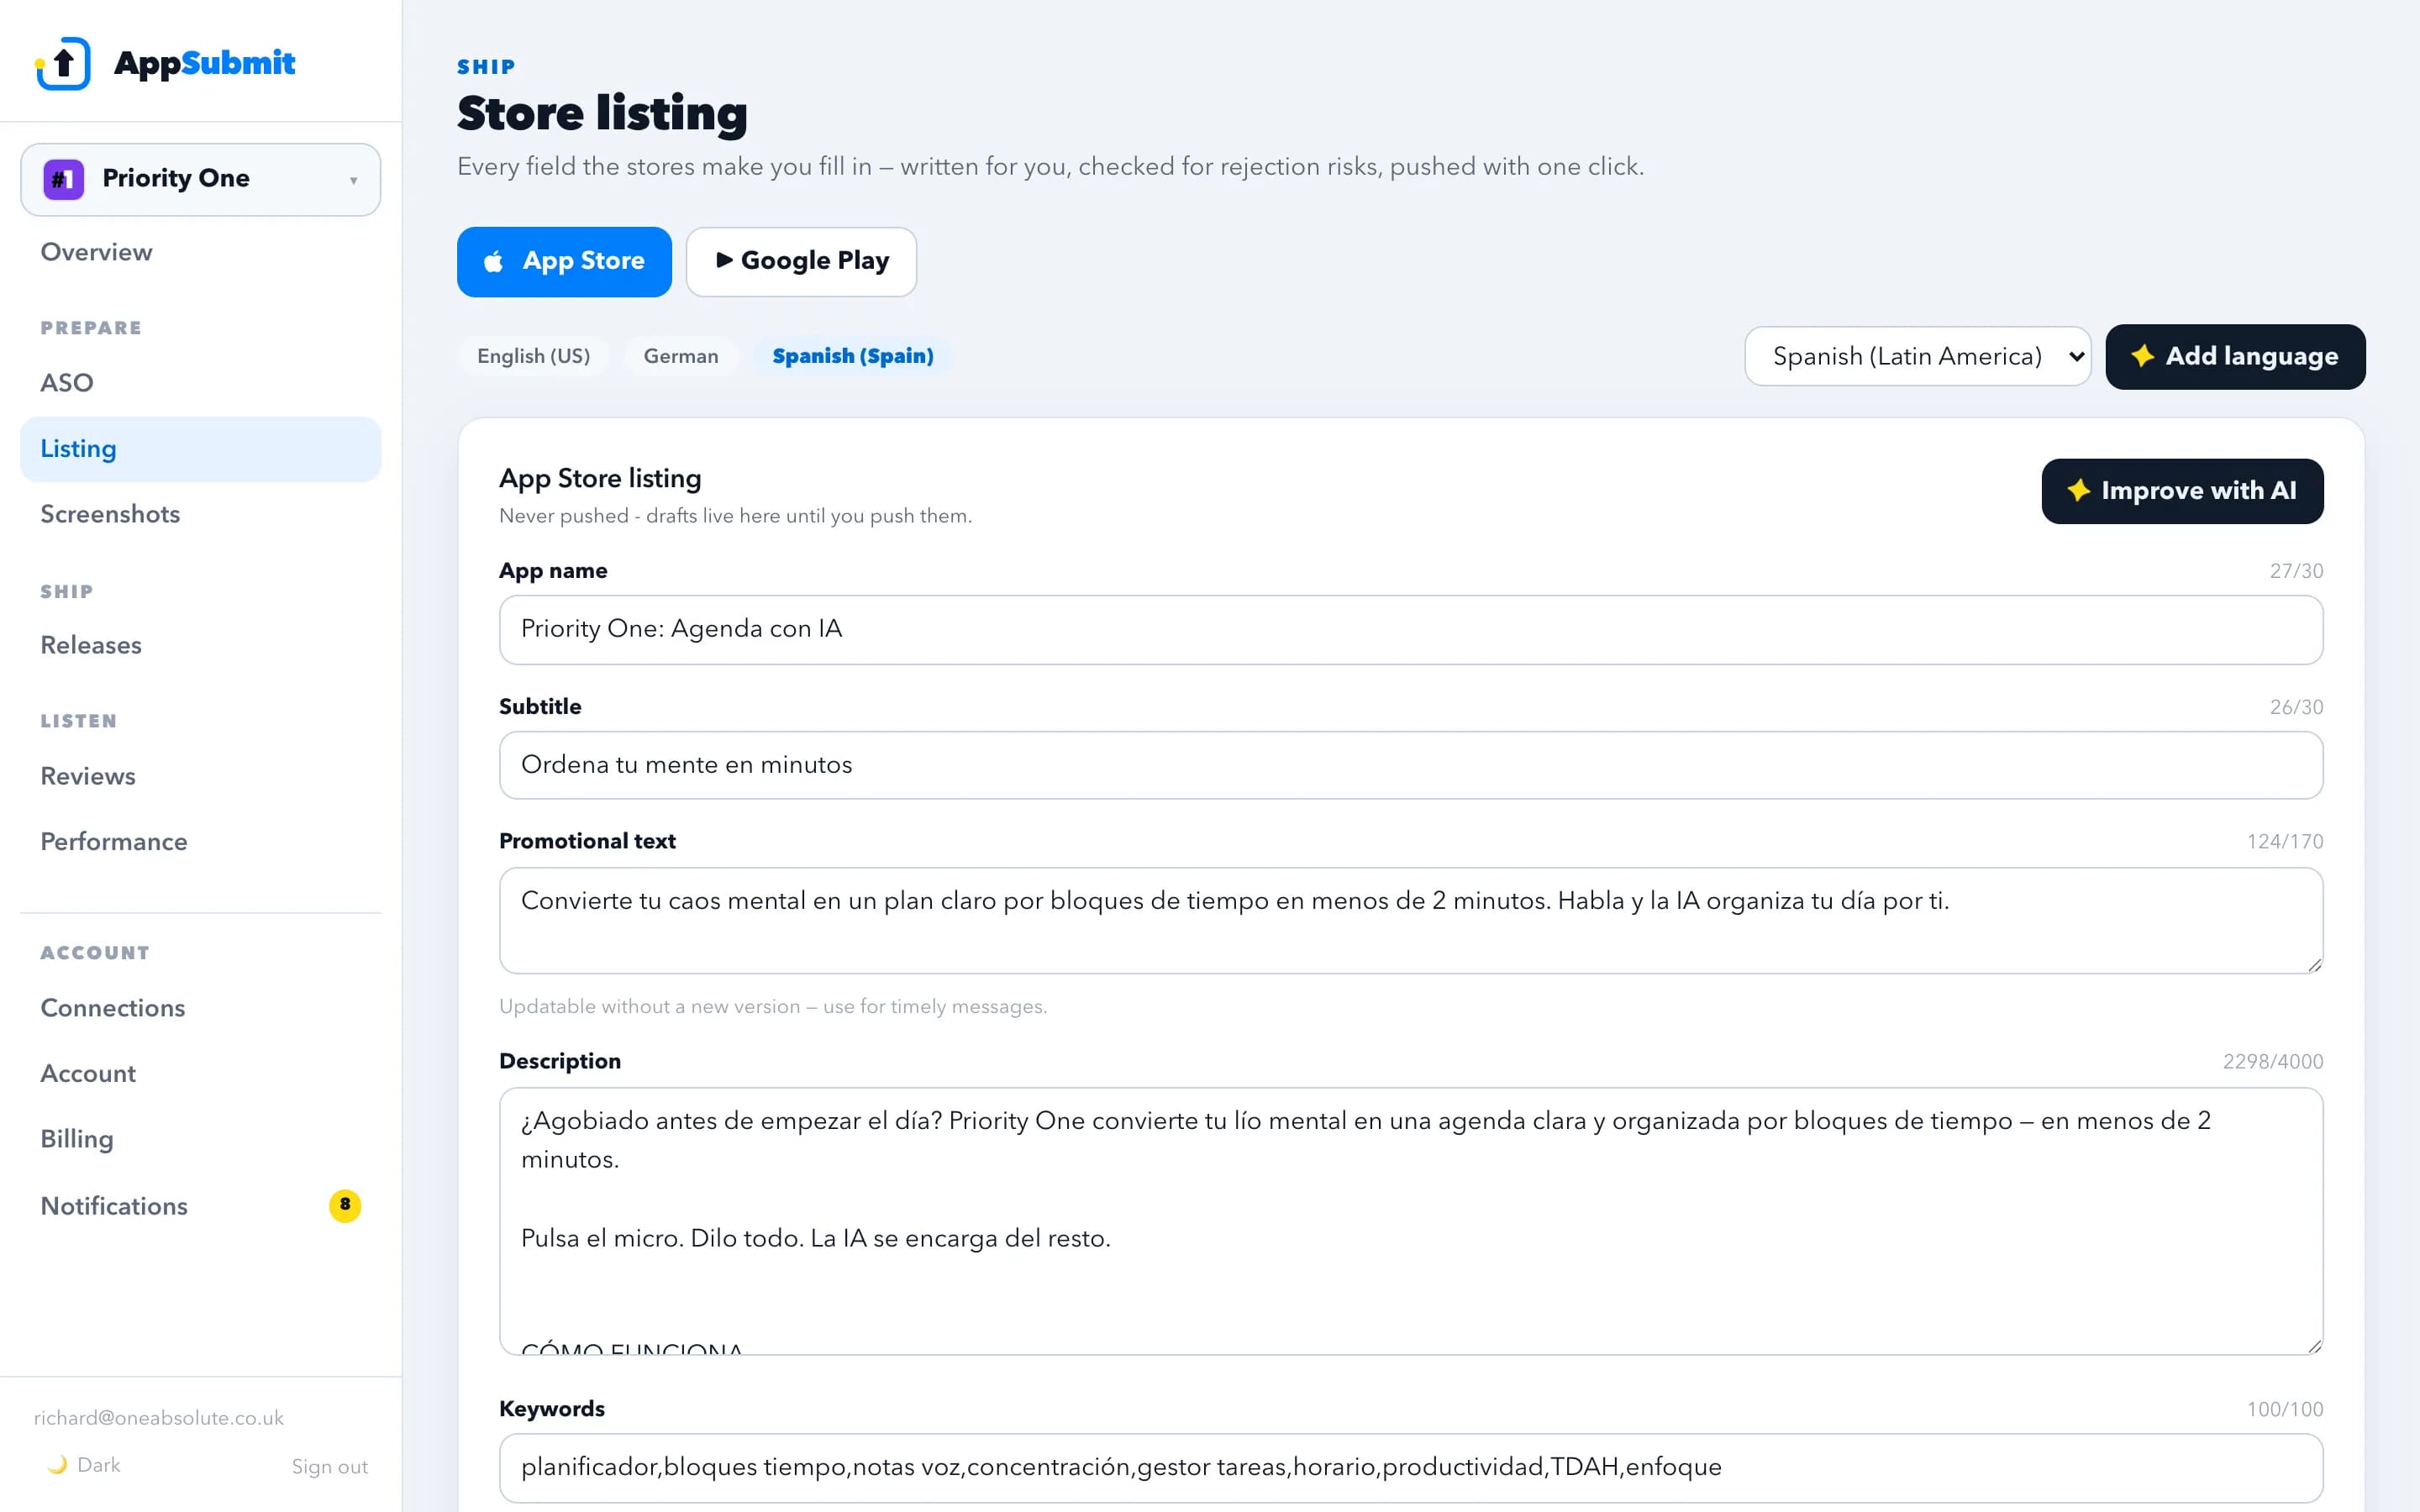The image size is (2420, 1512).
Task: Open the ASO section
Action: click(x=201, y=383)
